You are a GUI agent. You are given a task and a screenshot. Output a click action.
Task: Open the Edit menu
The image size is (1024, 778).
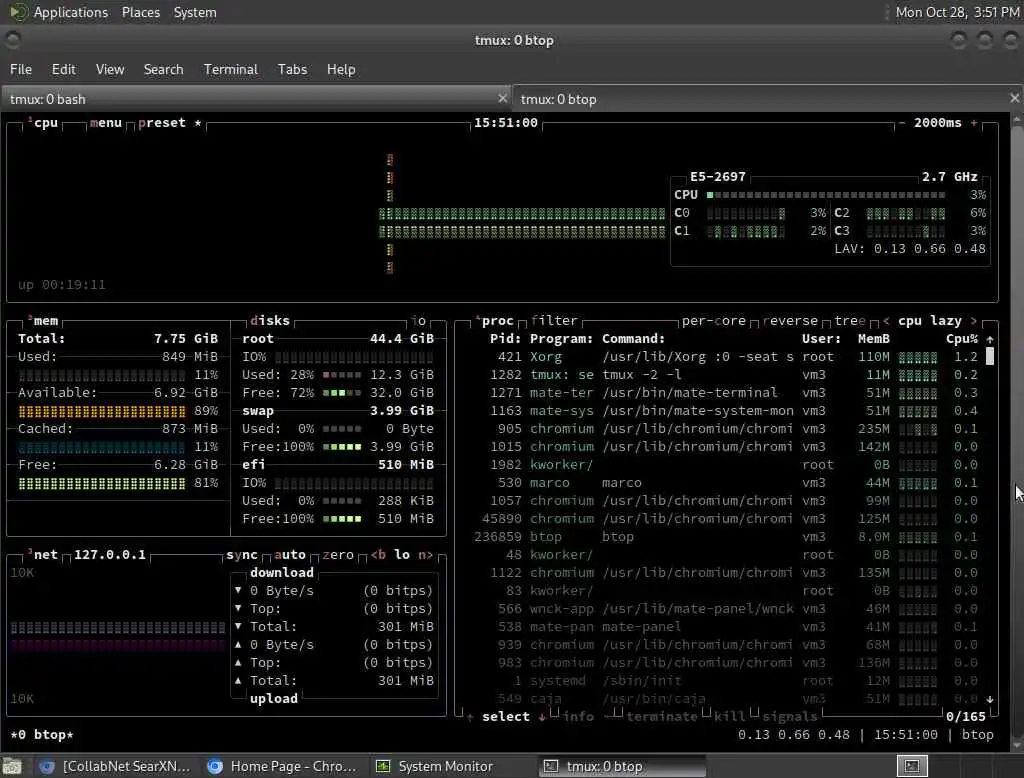point(63,69)
